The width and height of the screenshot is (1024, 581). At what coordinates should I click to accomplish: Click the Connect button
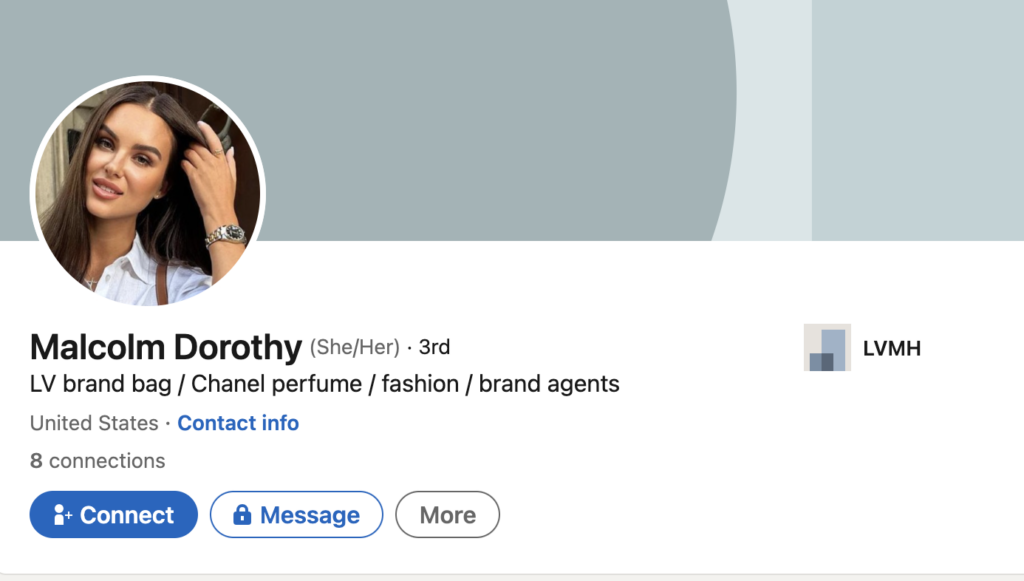(113, 514)
